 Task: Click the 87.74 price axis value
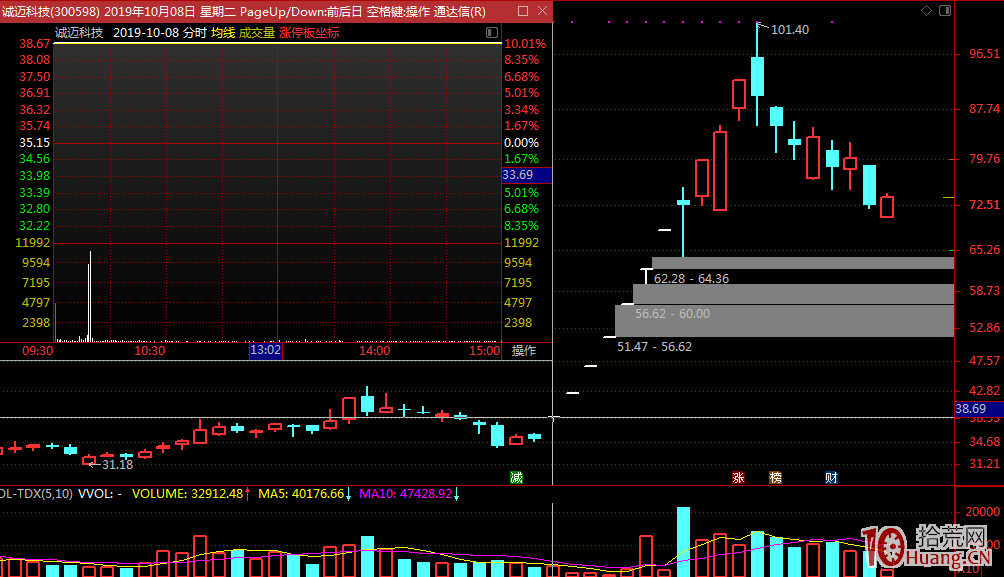click(984, 108)
